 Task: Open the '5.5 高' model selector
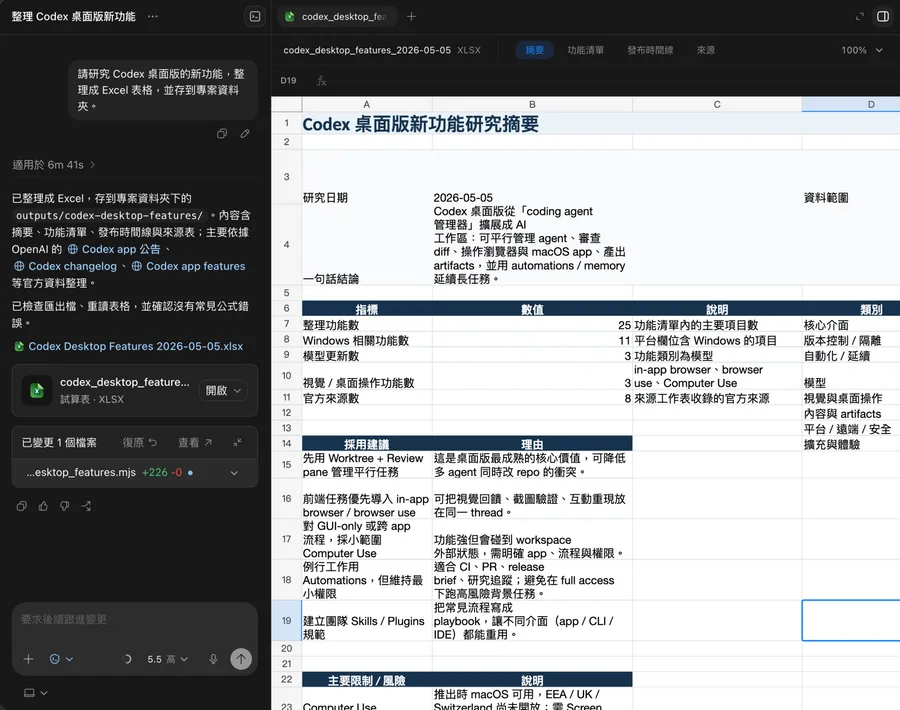(167, 659)
